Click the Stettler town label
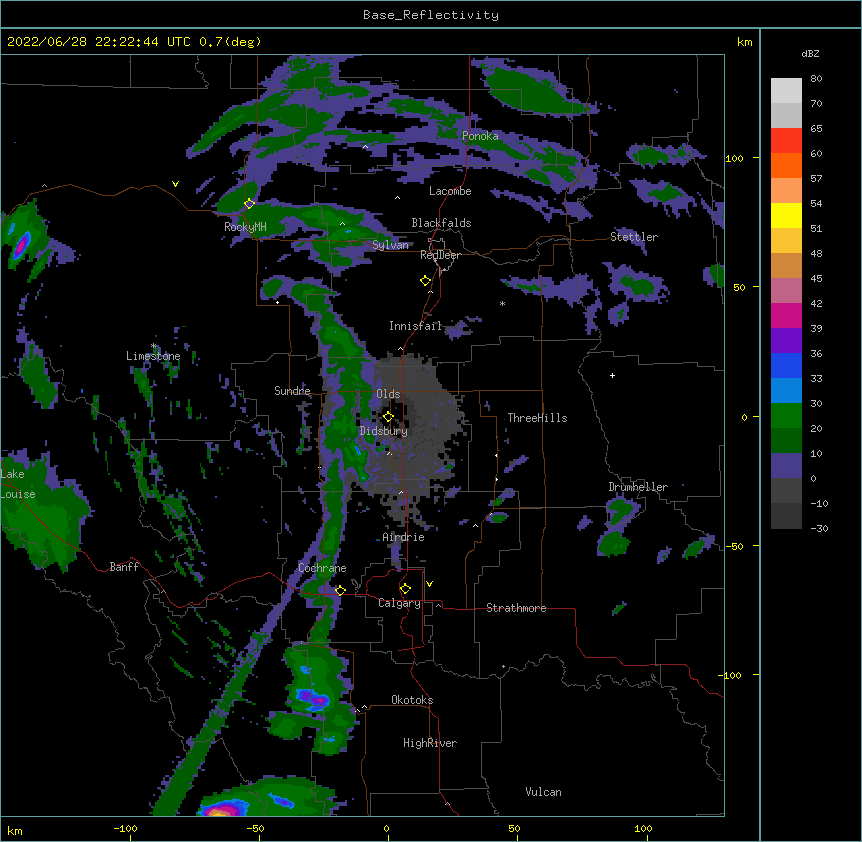Image resolution: width=862 pixels, height=842 pixels. click(634, 237)
